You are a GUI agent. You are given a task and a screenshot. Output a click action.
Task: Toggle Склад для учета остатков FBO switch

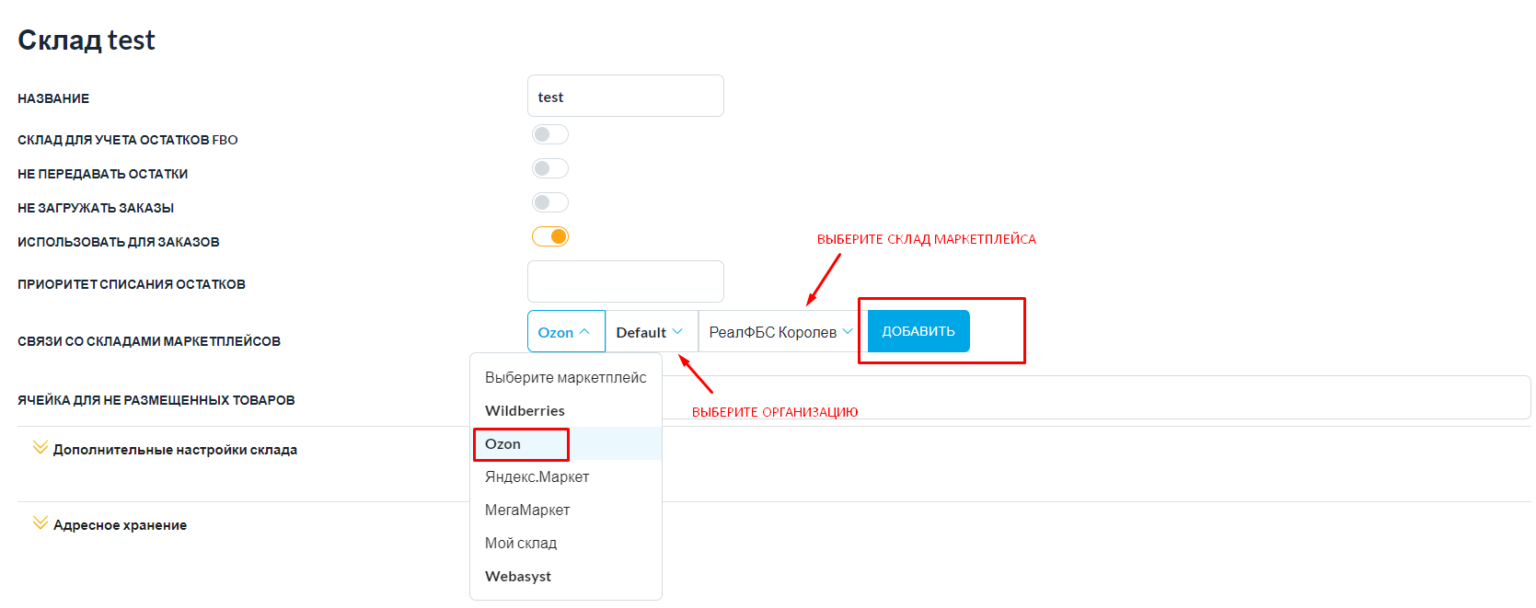(550, 135)
